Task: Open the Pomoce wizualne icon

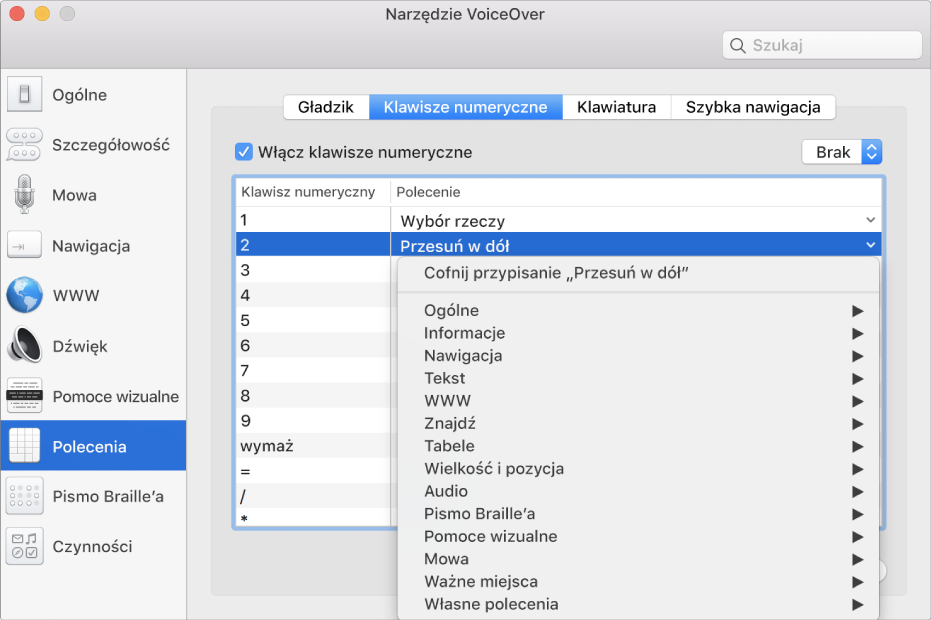Action: click(x=24, y=396)
